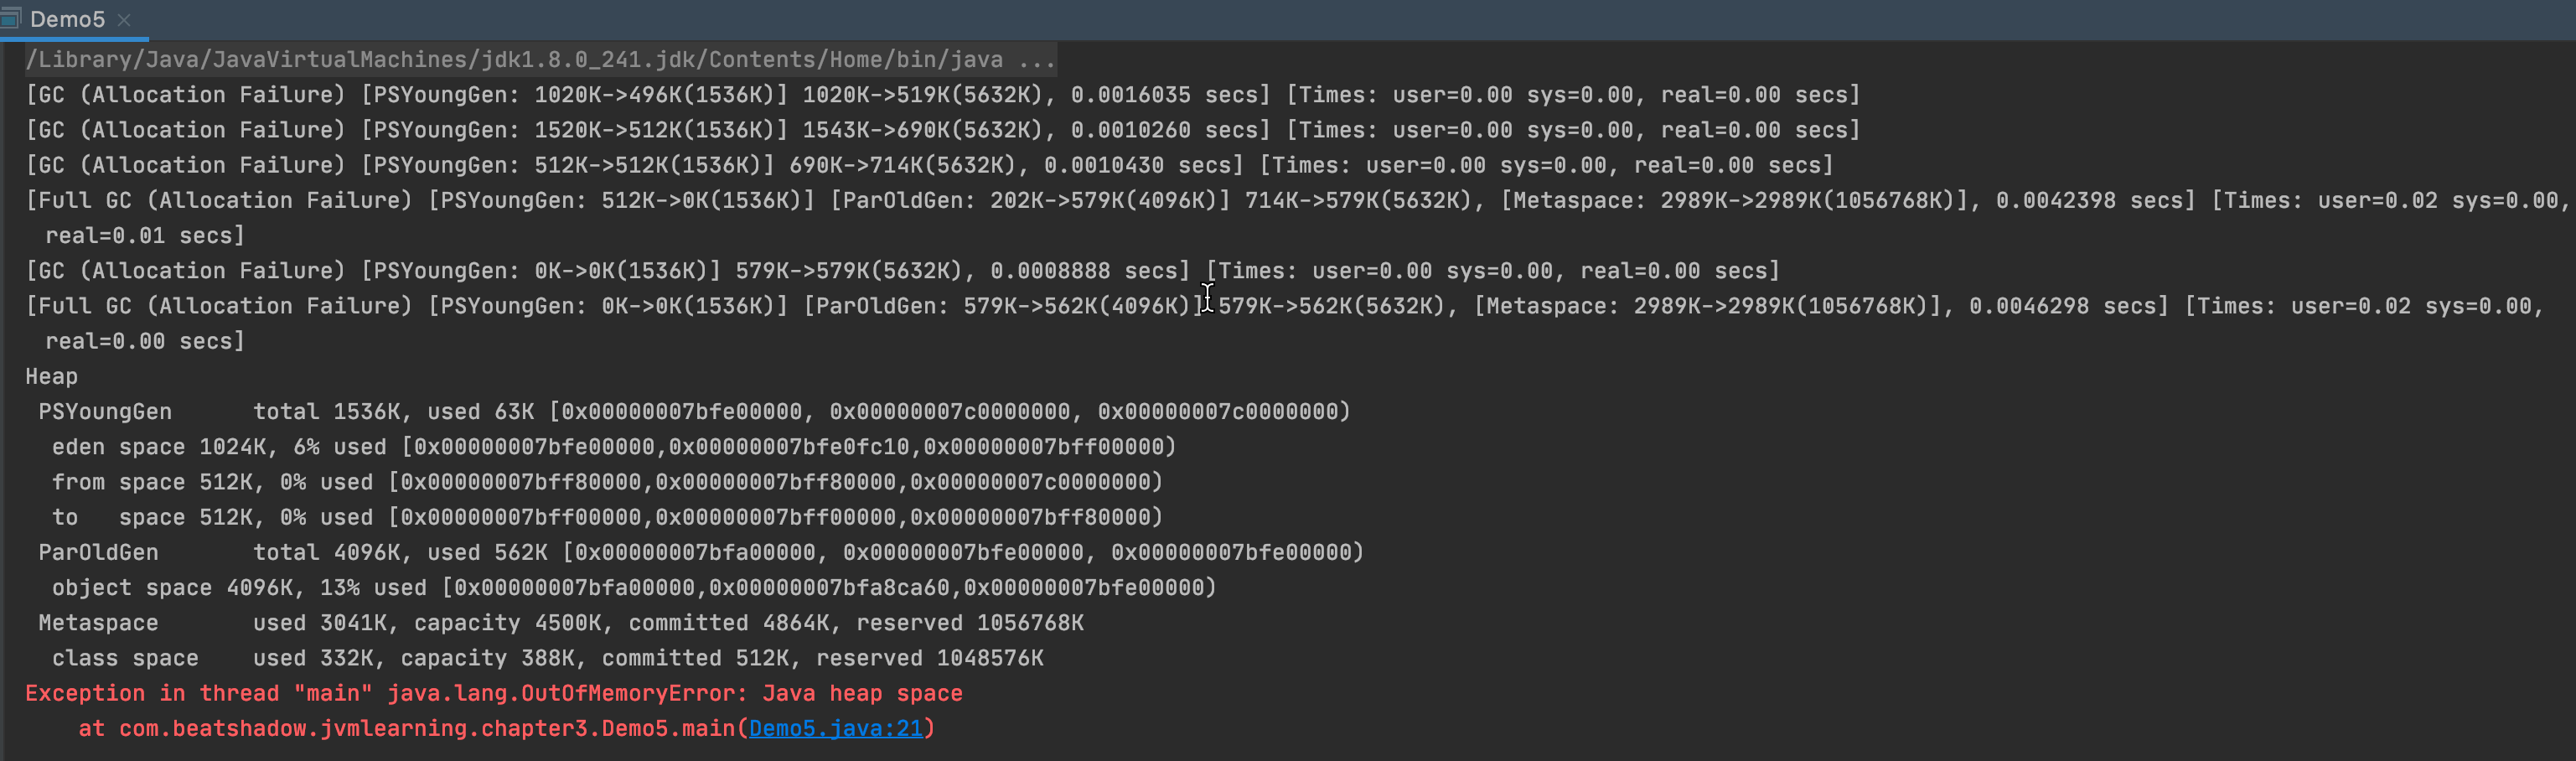Open the Demo5.java:21 stack trace link
The image size is (2576, 761).
835,729
